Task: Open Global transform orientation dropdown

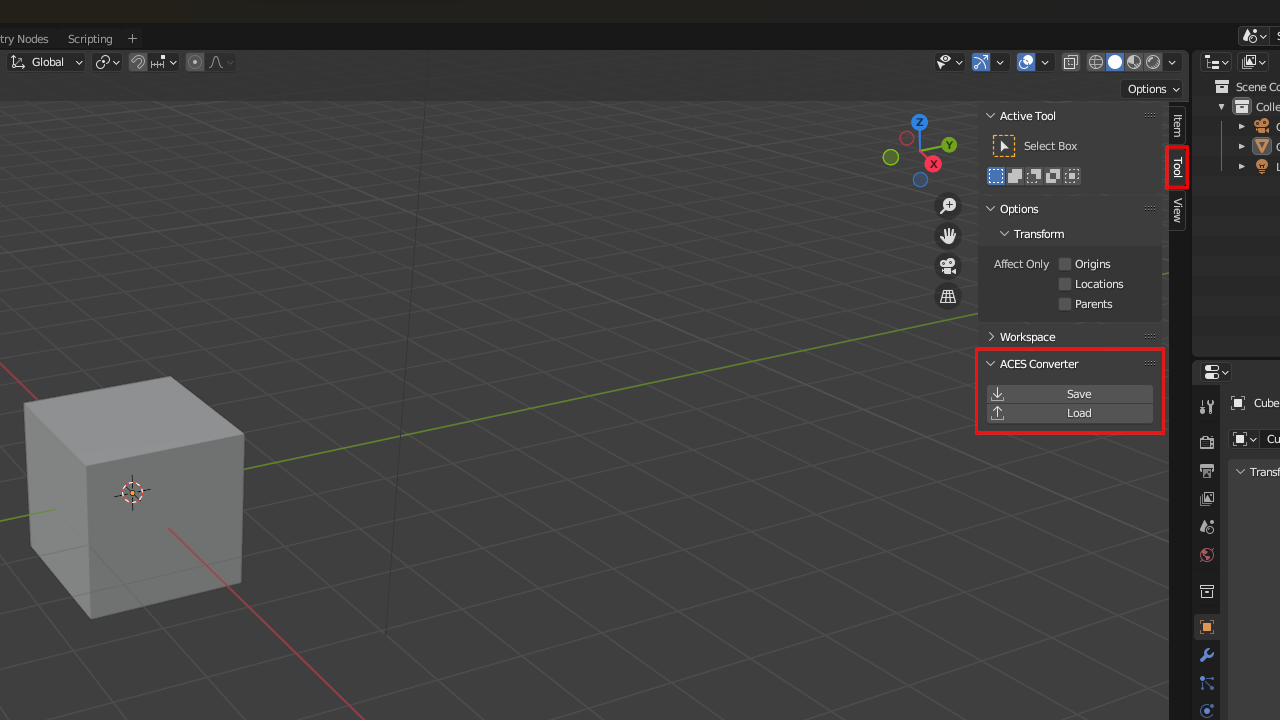Action: pyautogui.click(x=47, y=62)
